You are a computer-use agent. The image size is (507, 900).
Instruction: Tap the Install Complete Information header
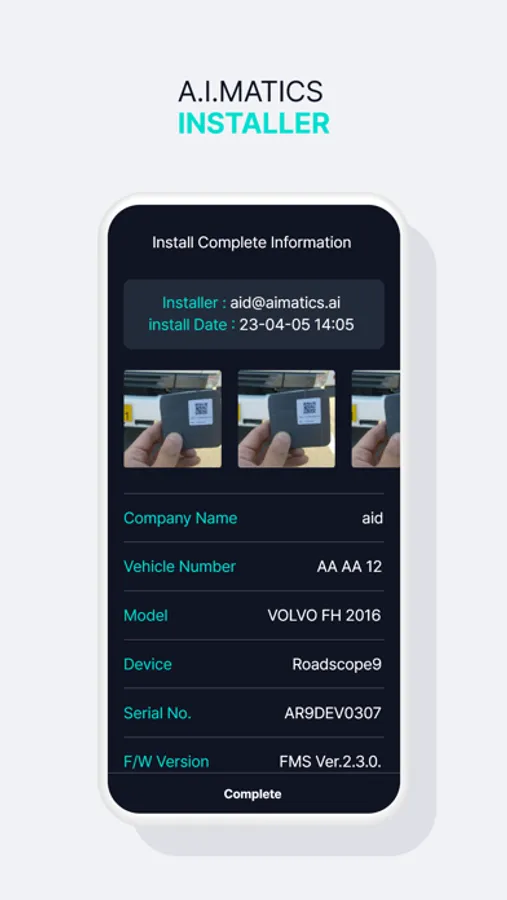[251, 242]
